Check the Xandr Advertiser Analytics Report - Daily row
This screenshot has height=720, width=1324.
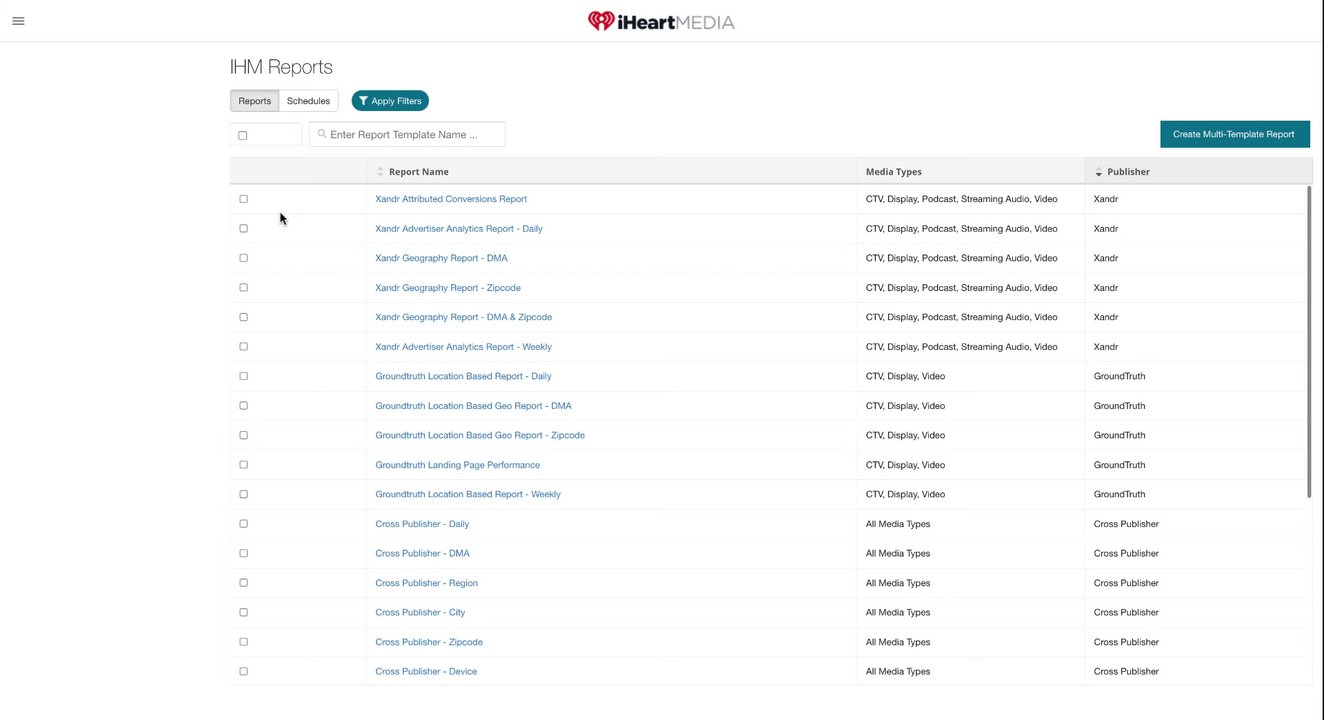[243, 229]
